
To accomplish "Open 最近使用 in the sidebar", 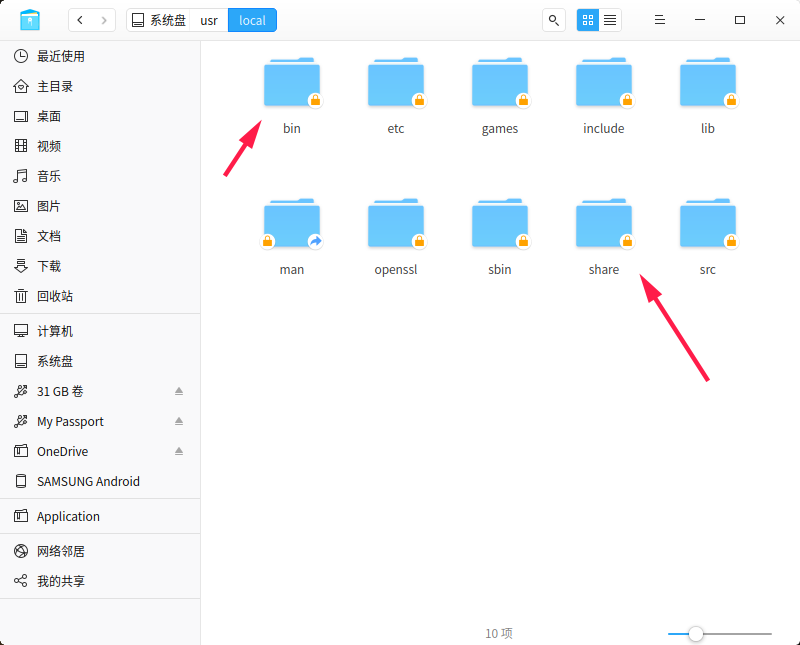I will click(x=100, y=56).
